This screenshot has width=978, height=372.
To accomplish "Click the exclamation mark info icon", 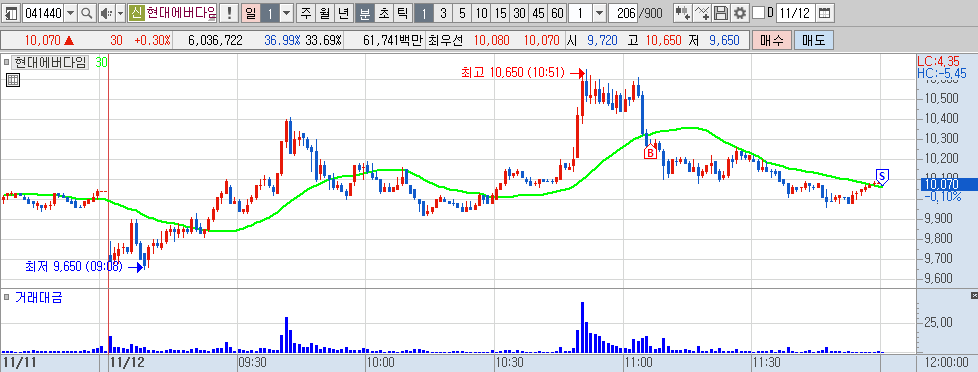I will click(230, 12).
